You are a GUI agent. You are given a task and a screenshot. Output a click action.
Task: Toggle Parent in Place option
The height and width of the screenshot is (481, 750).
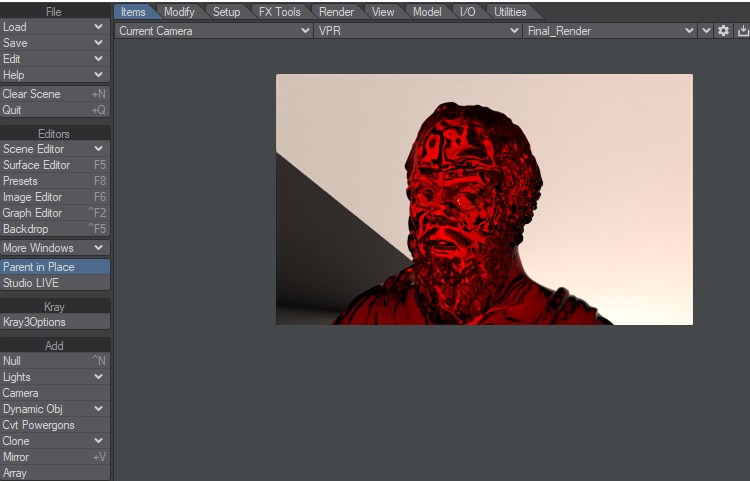(54, 267)
